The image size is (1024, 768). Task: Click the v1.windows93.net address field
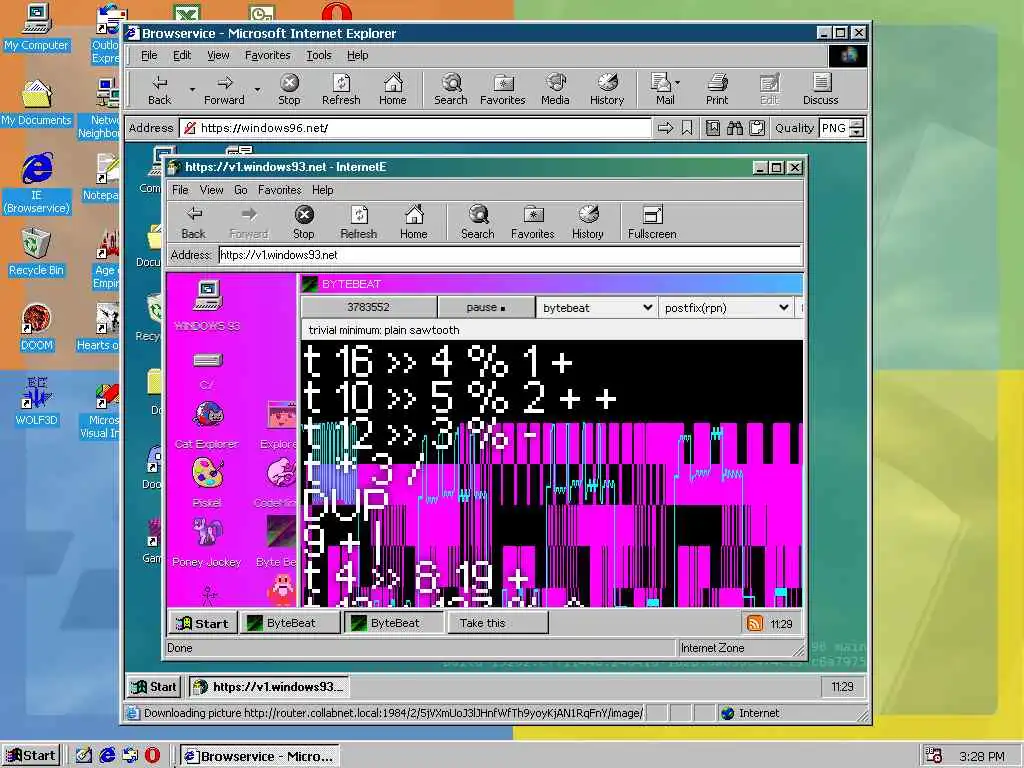(509, 255)
